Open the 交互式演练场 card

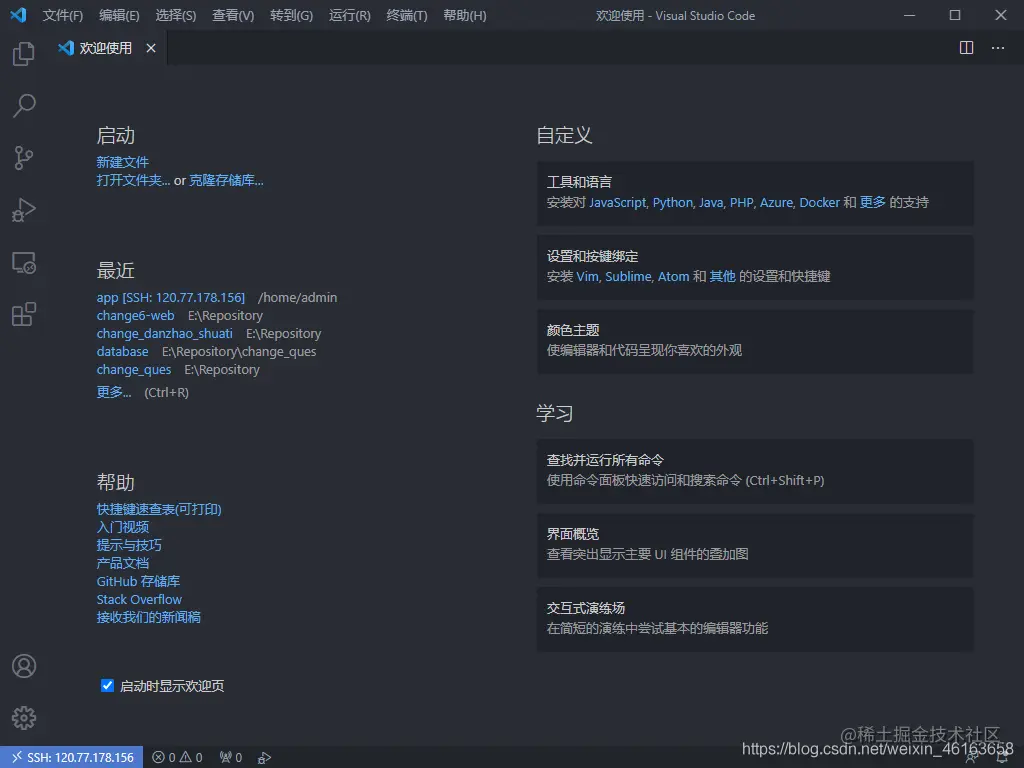(755, 618)
